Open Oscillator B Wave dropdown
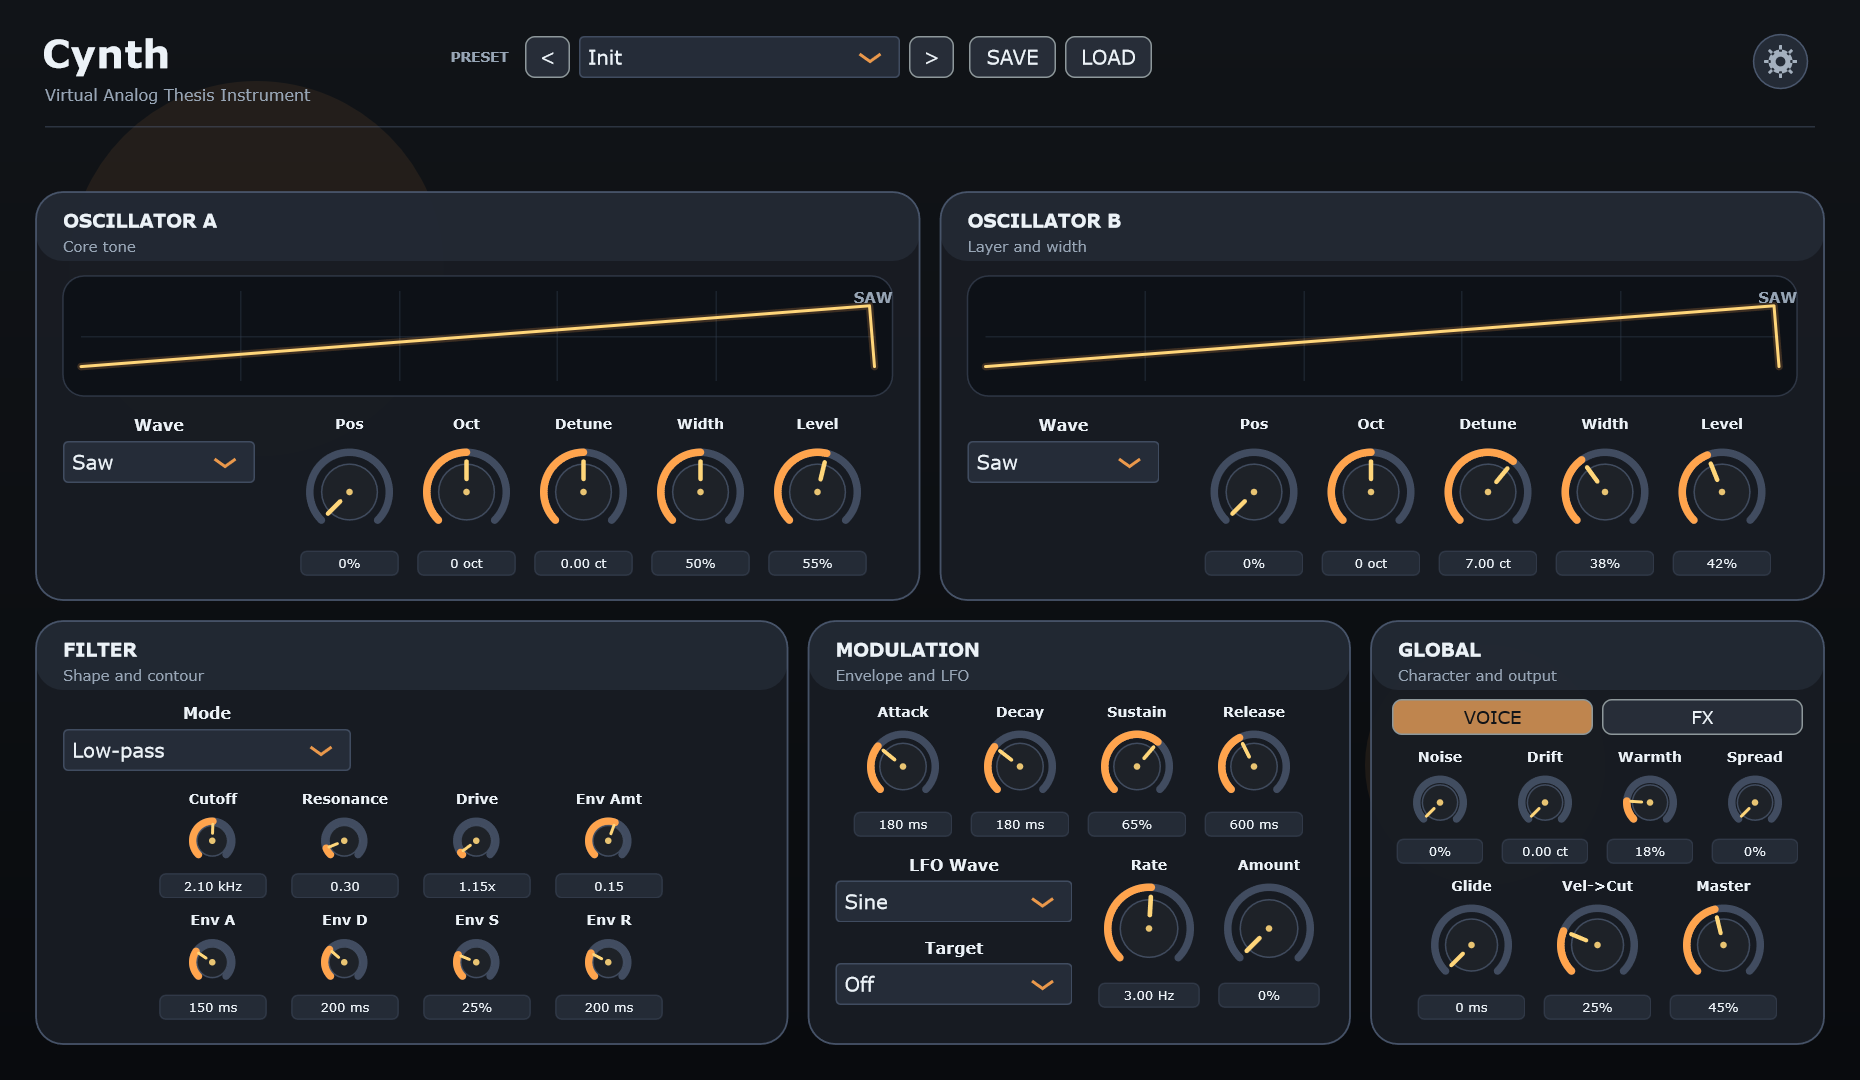 point(1063,462)
